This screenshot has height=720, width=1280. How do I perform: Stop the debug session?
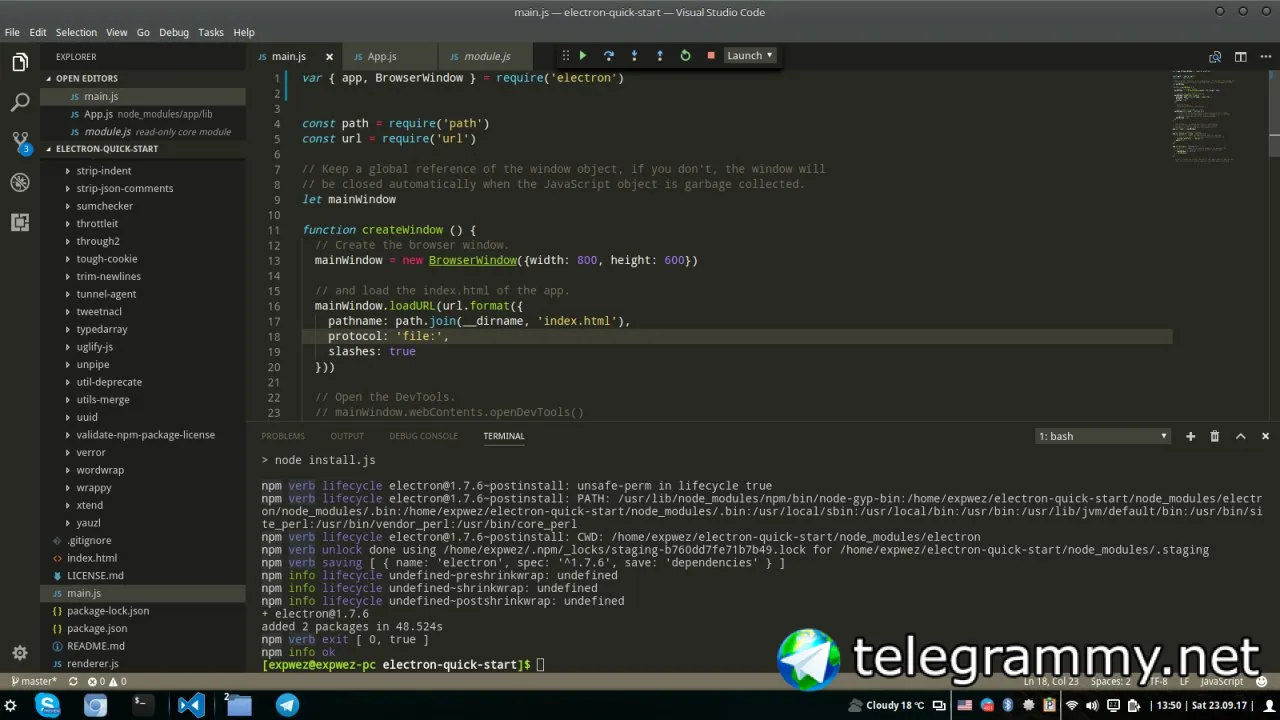click(711, 56)
